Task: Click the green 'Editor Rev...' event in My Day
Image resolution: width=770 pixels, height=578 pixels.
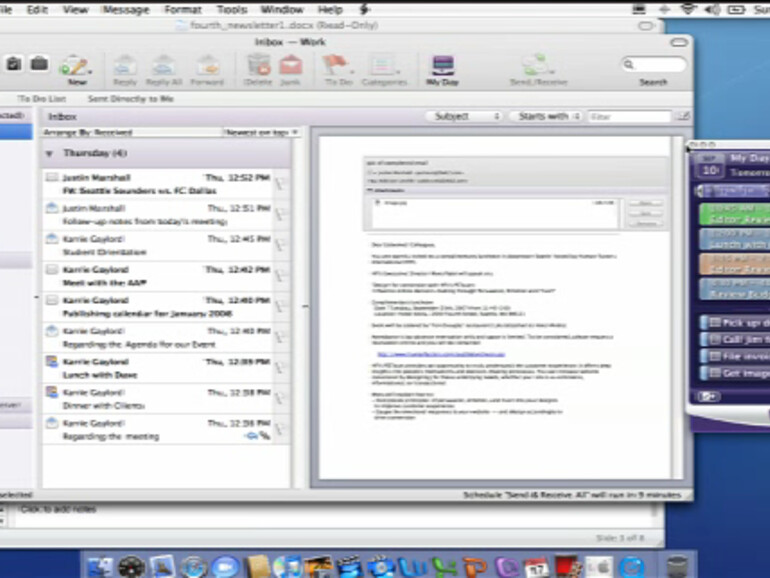Action: [x=735, y=214]
